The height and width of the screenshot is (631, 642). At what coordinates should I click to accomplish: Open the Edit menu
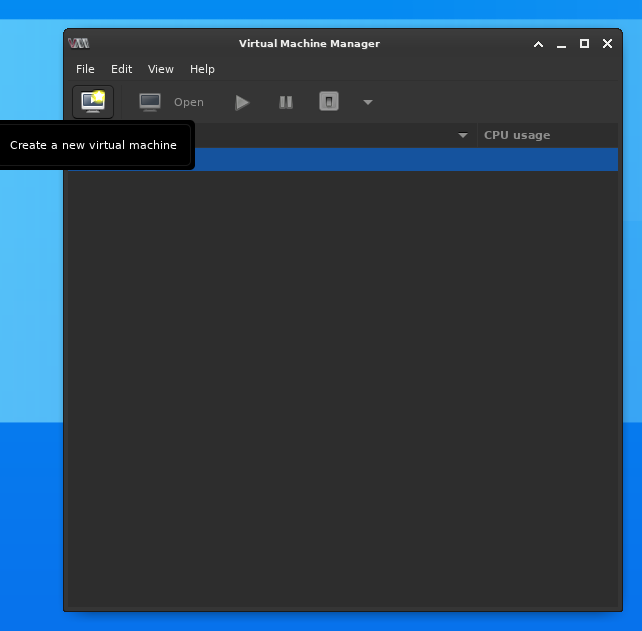(x=121, y=69)
